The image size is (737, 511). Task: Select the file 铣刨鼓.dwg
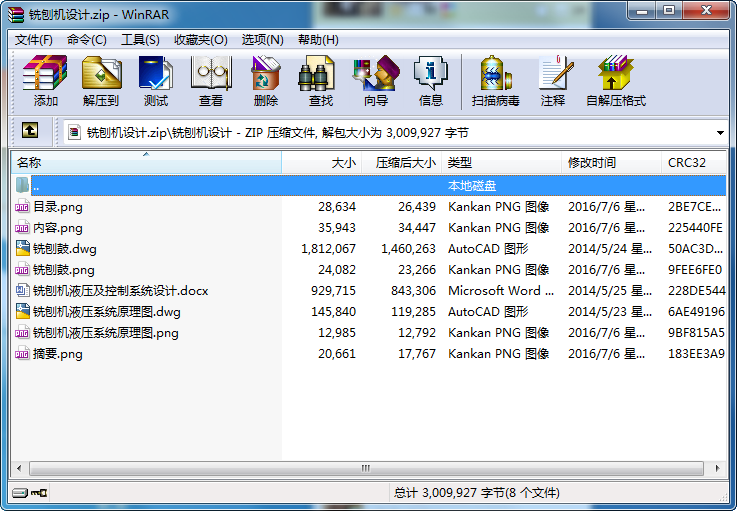pyautogui.click(x=65, y=249)
